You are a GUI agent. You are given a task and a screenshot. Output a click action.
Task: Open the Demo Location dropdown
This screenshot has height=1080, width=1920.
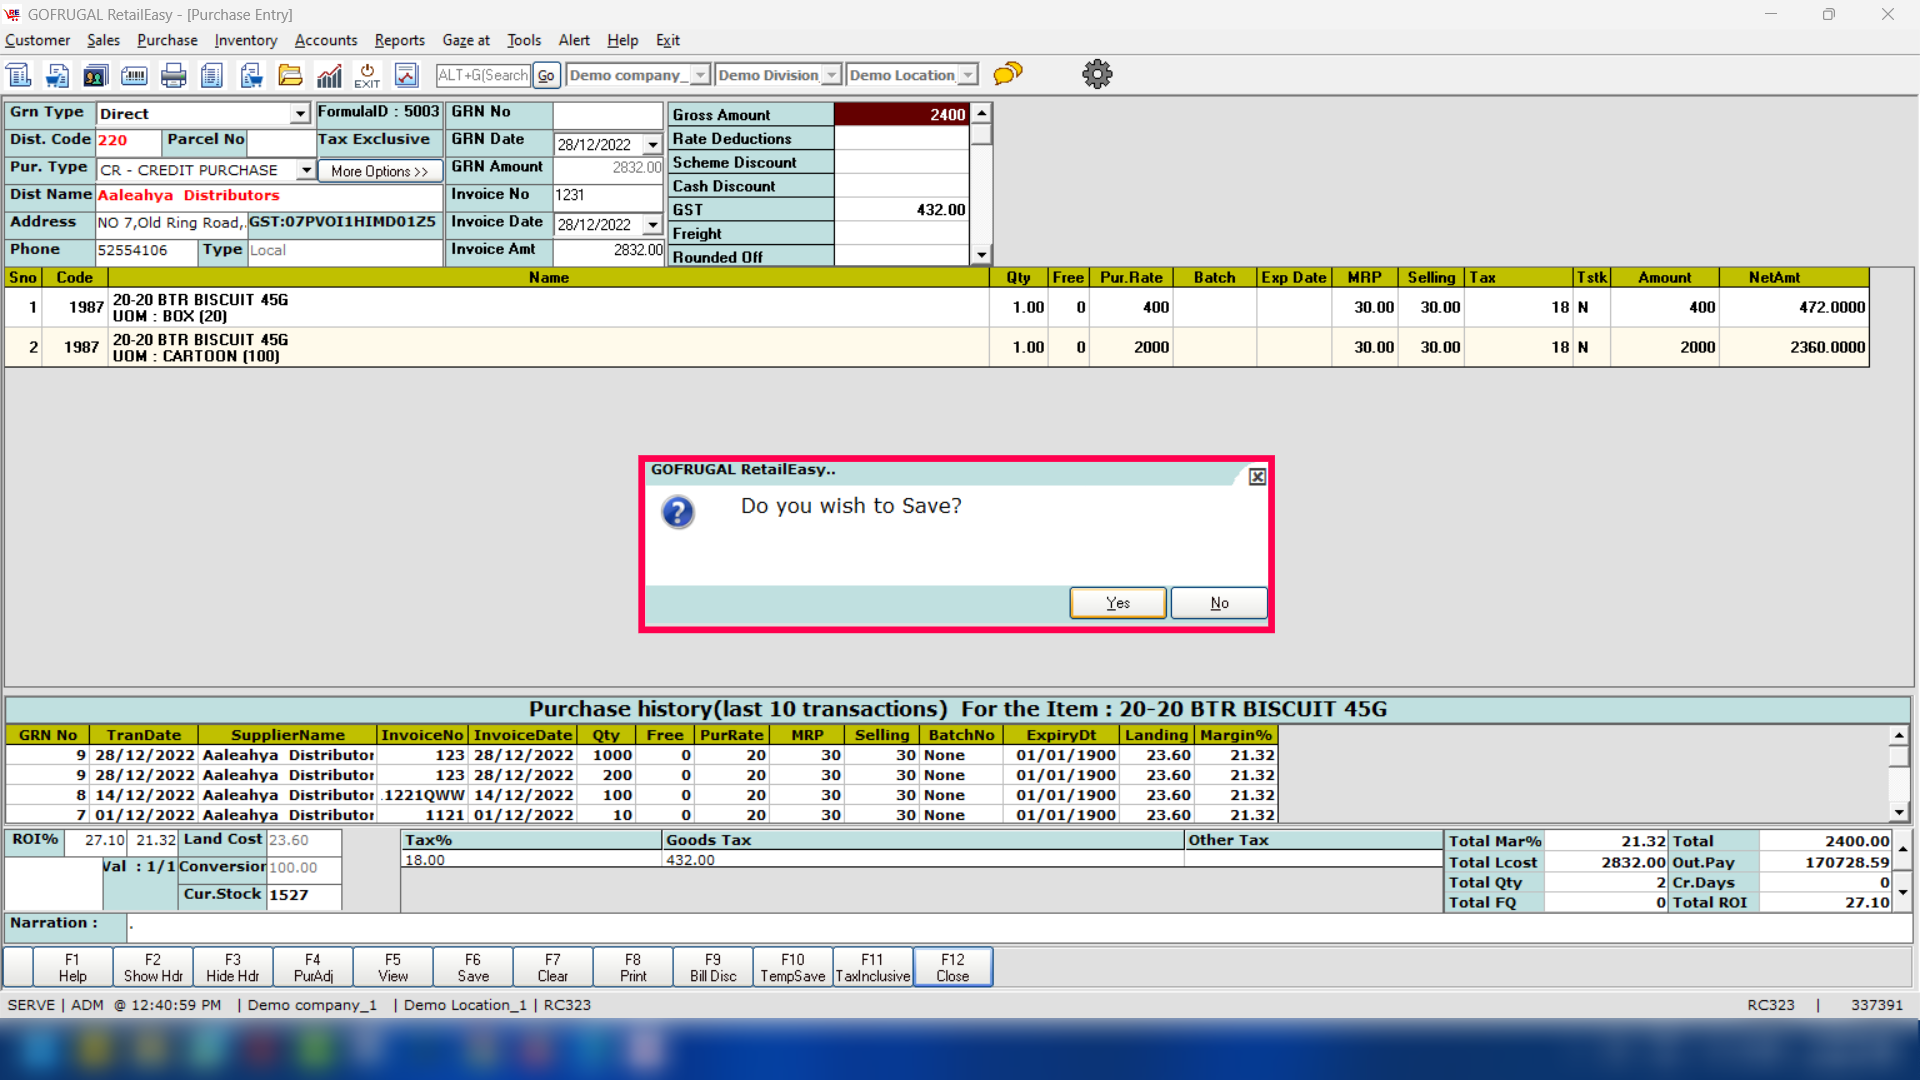[967, 75]
